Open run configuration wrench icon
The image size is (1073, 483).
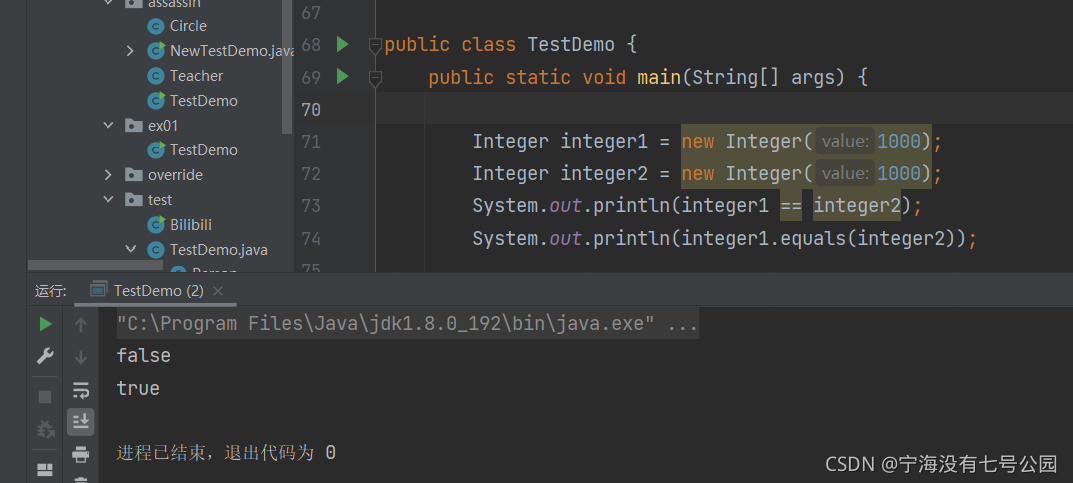(45, 356)
